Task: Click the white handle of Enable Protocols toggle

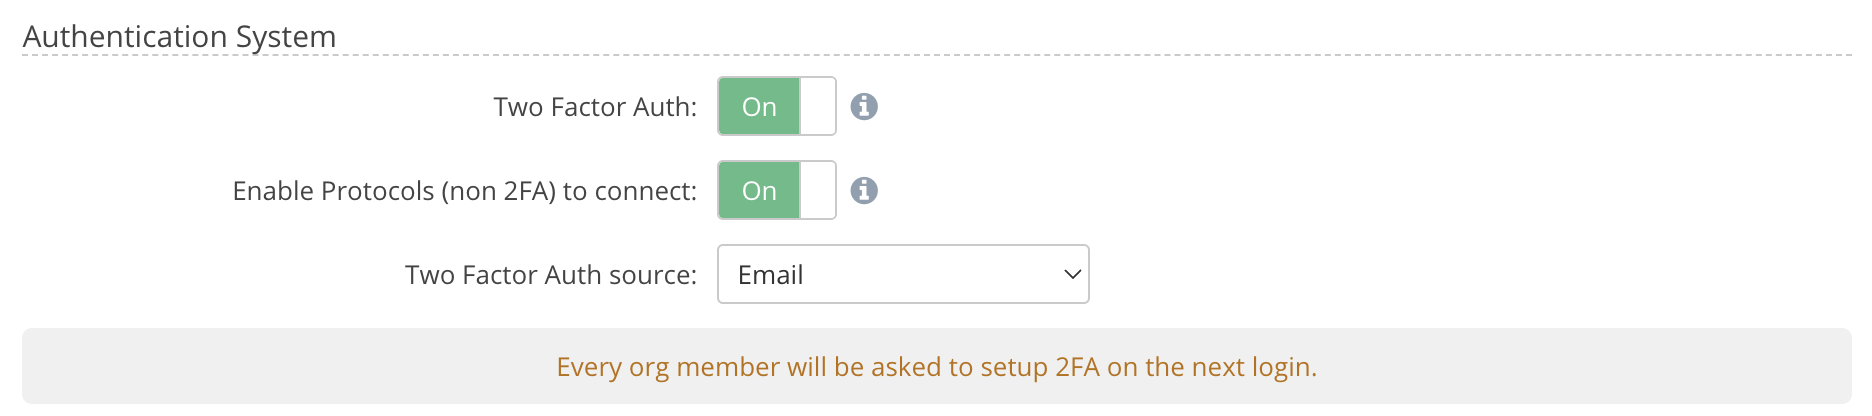Action: (818, 190)
